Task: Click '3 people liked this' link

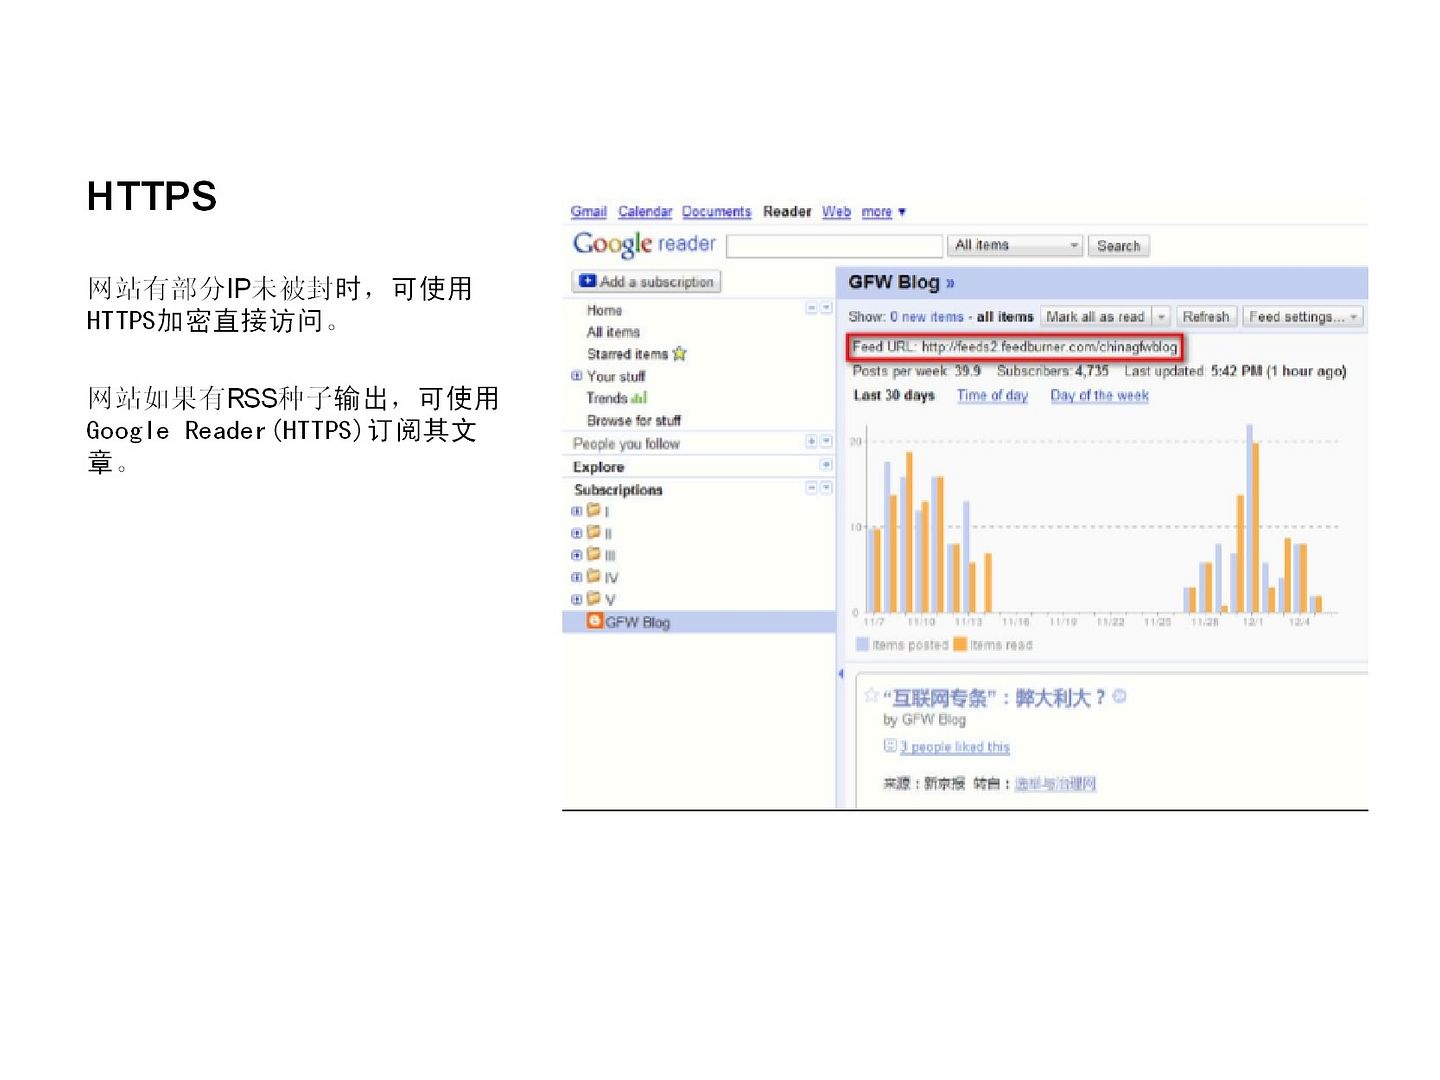Action: point(955,747)
